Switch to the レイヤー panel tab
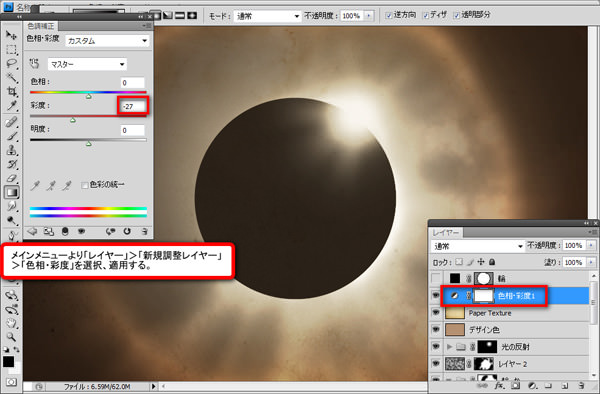This screenshot has width=600, height=394. point(446,232)
